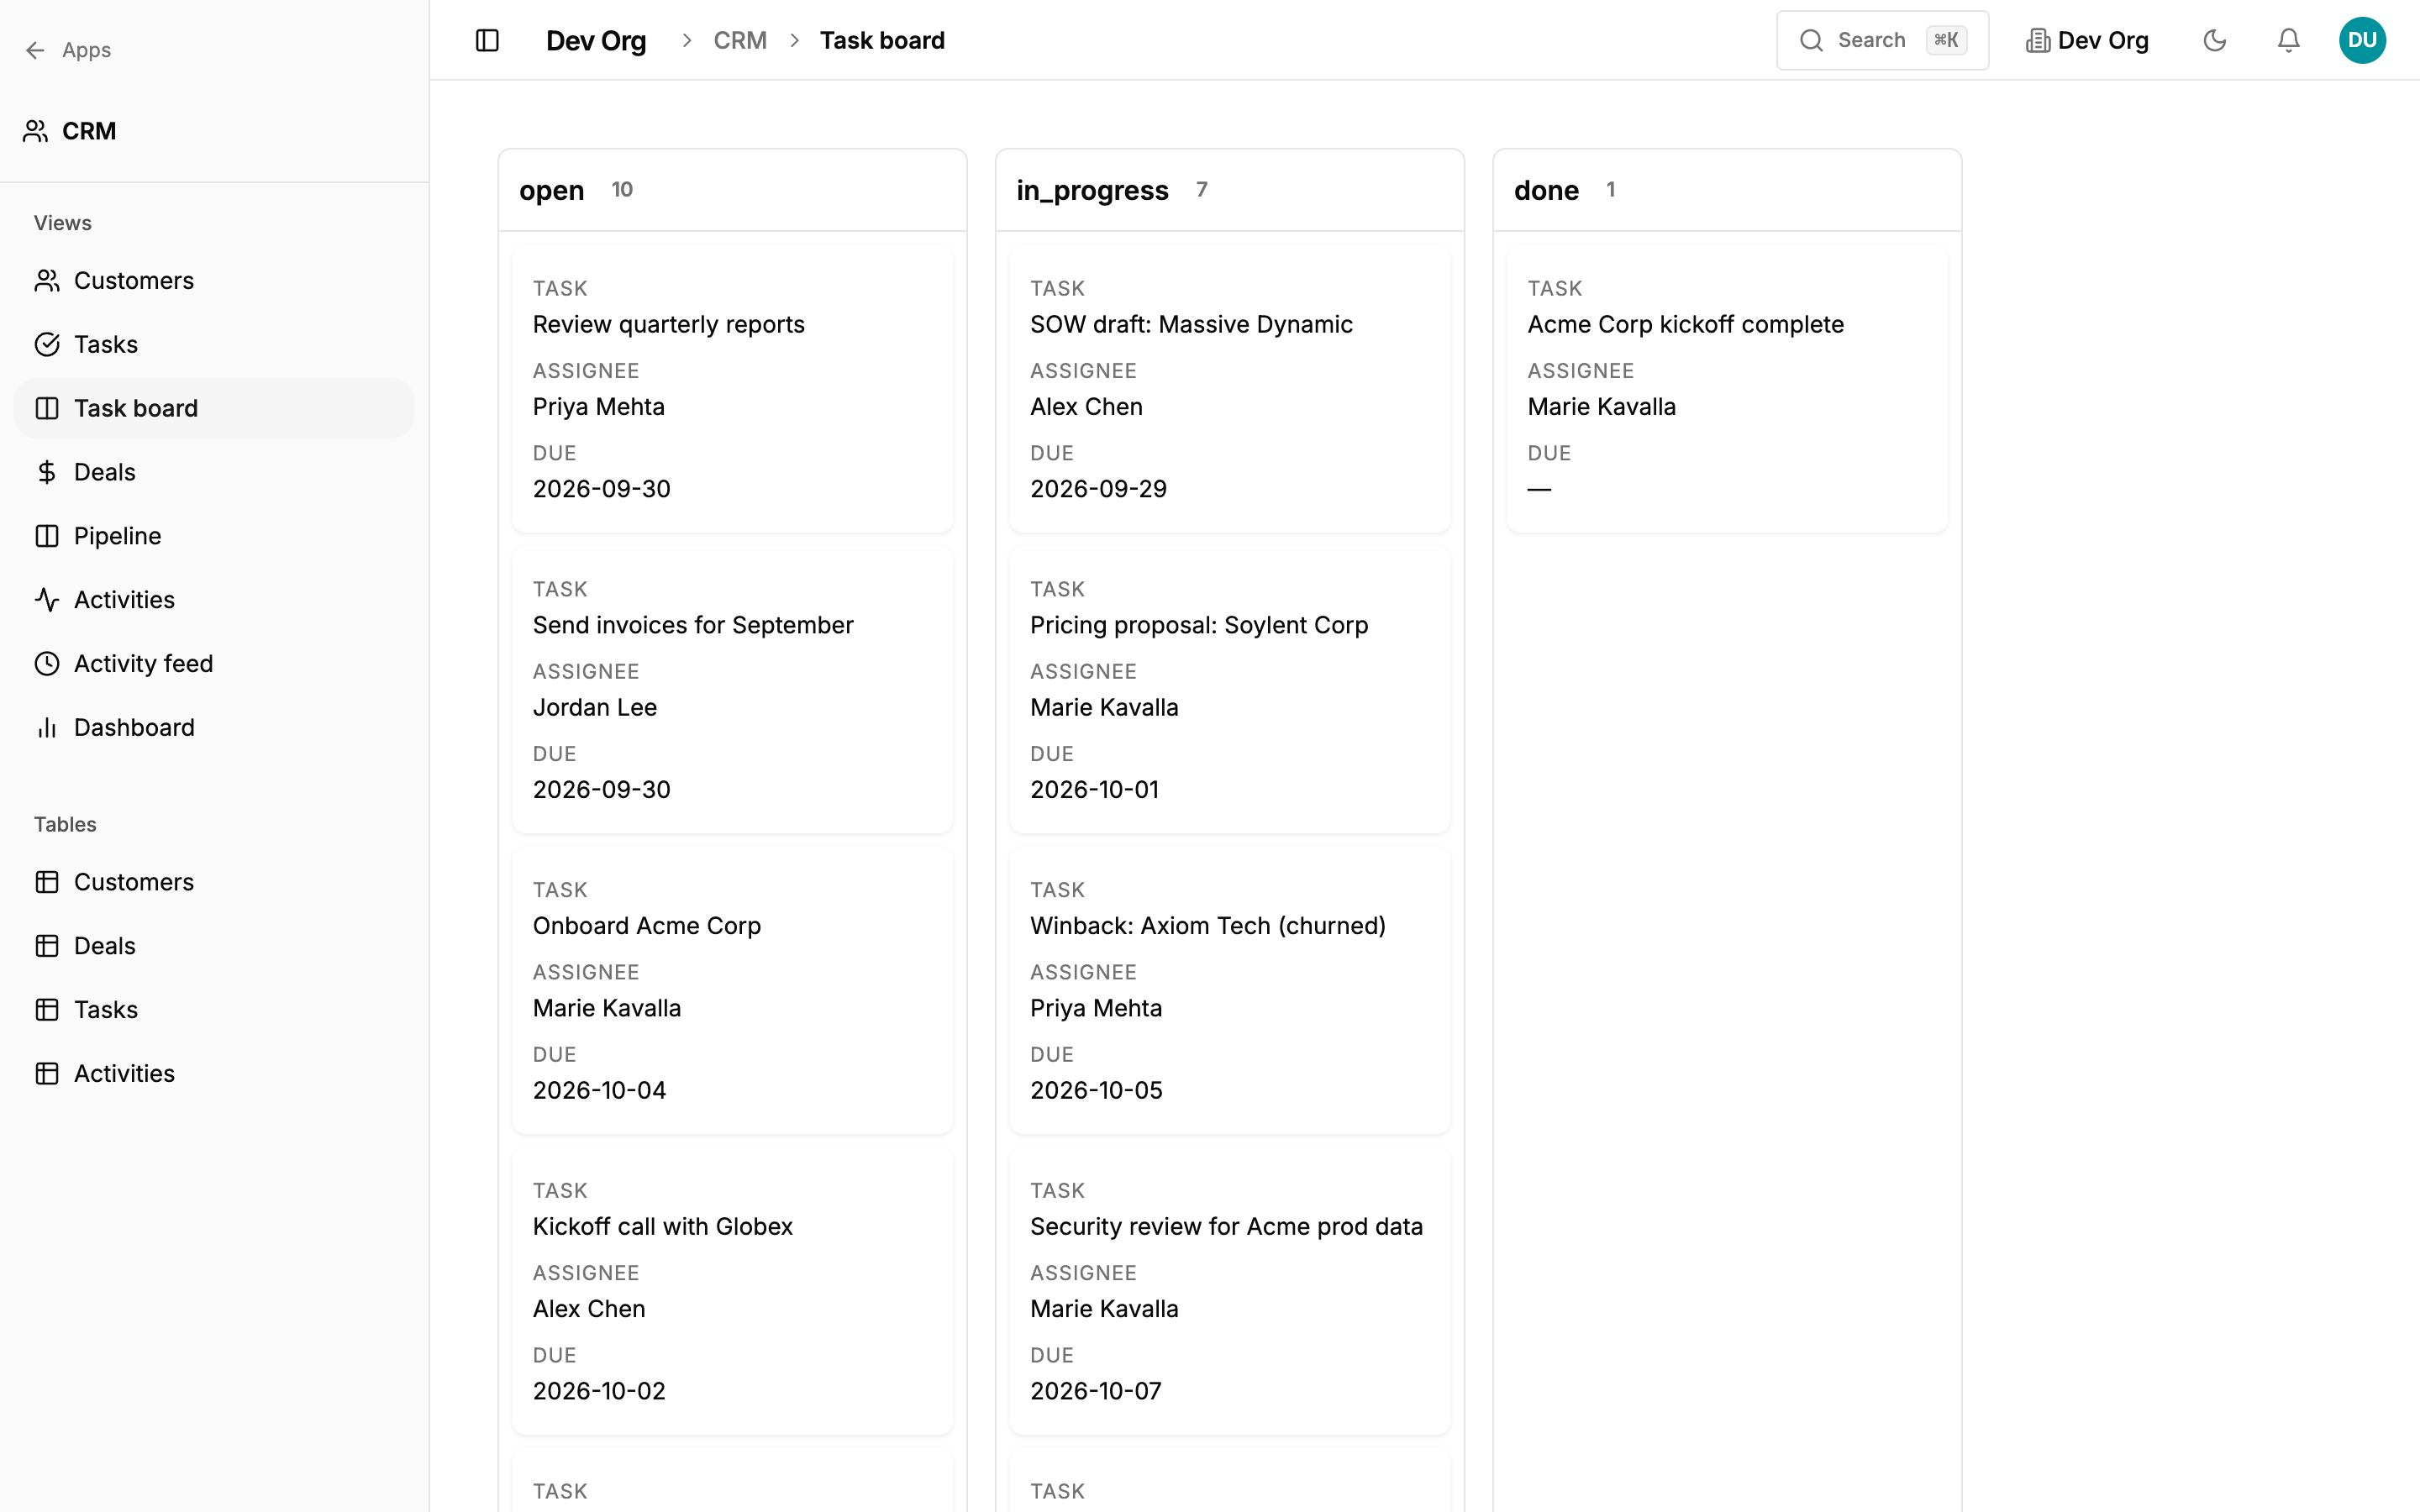Open the Customers table
Screen dimensions: 2420x1512
click(x=214, y=882)
